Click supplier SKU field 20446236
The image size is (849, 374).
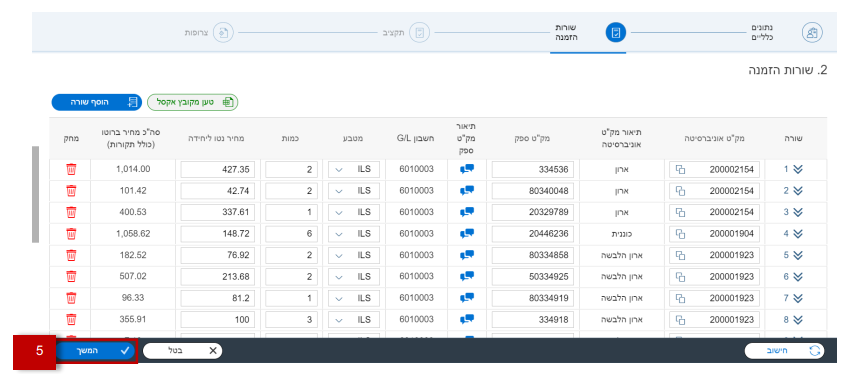pos(532,234)
